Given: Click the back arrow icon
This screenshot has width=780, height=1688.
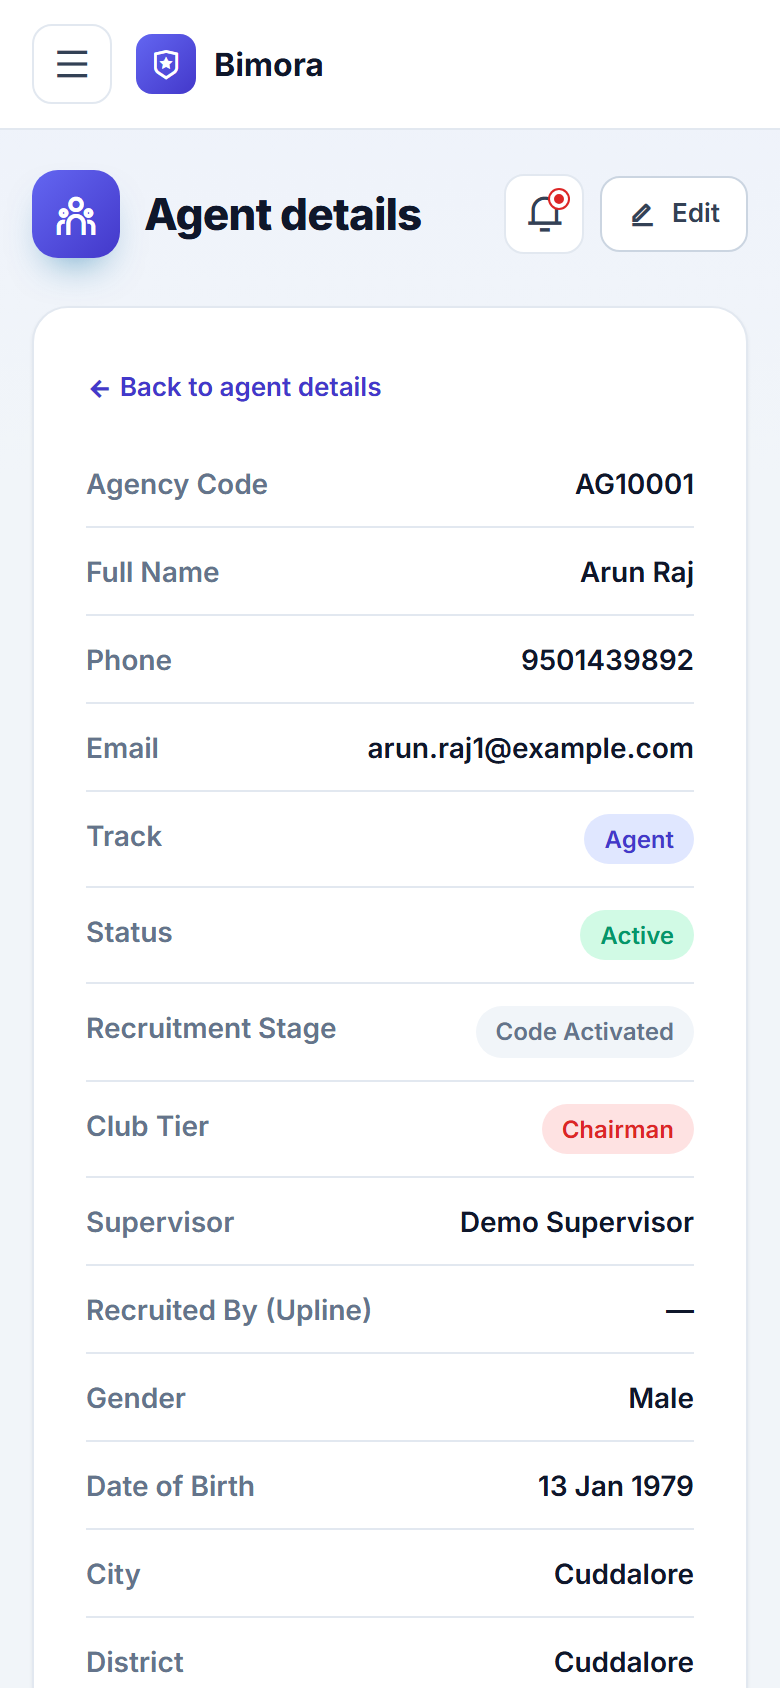Looking at the screenshot, I should (x=99, y=388).
